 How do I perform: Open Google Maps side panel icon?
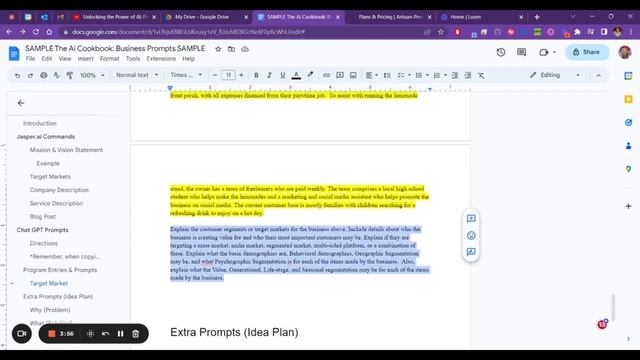click(629, 169)
